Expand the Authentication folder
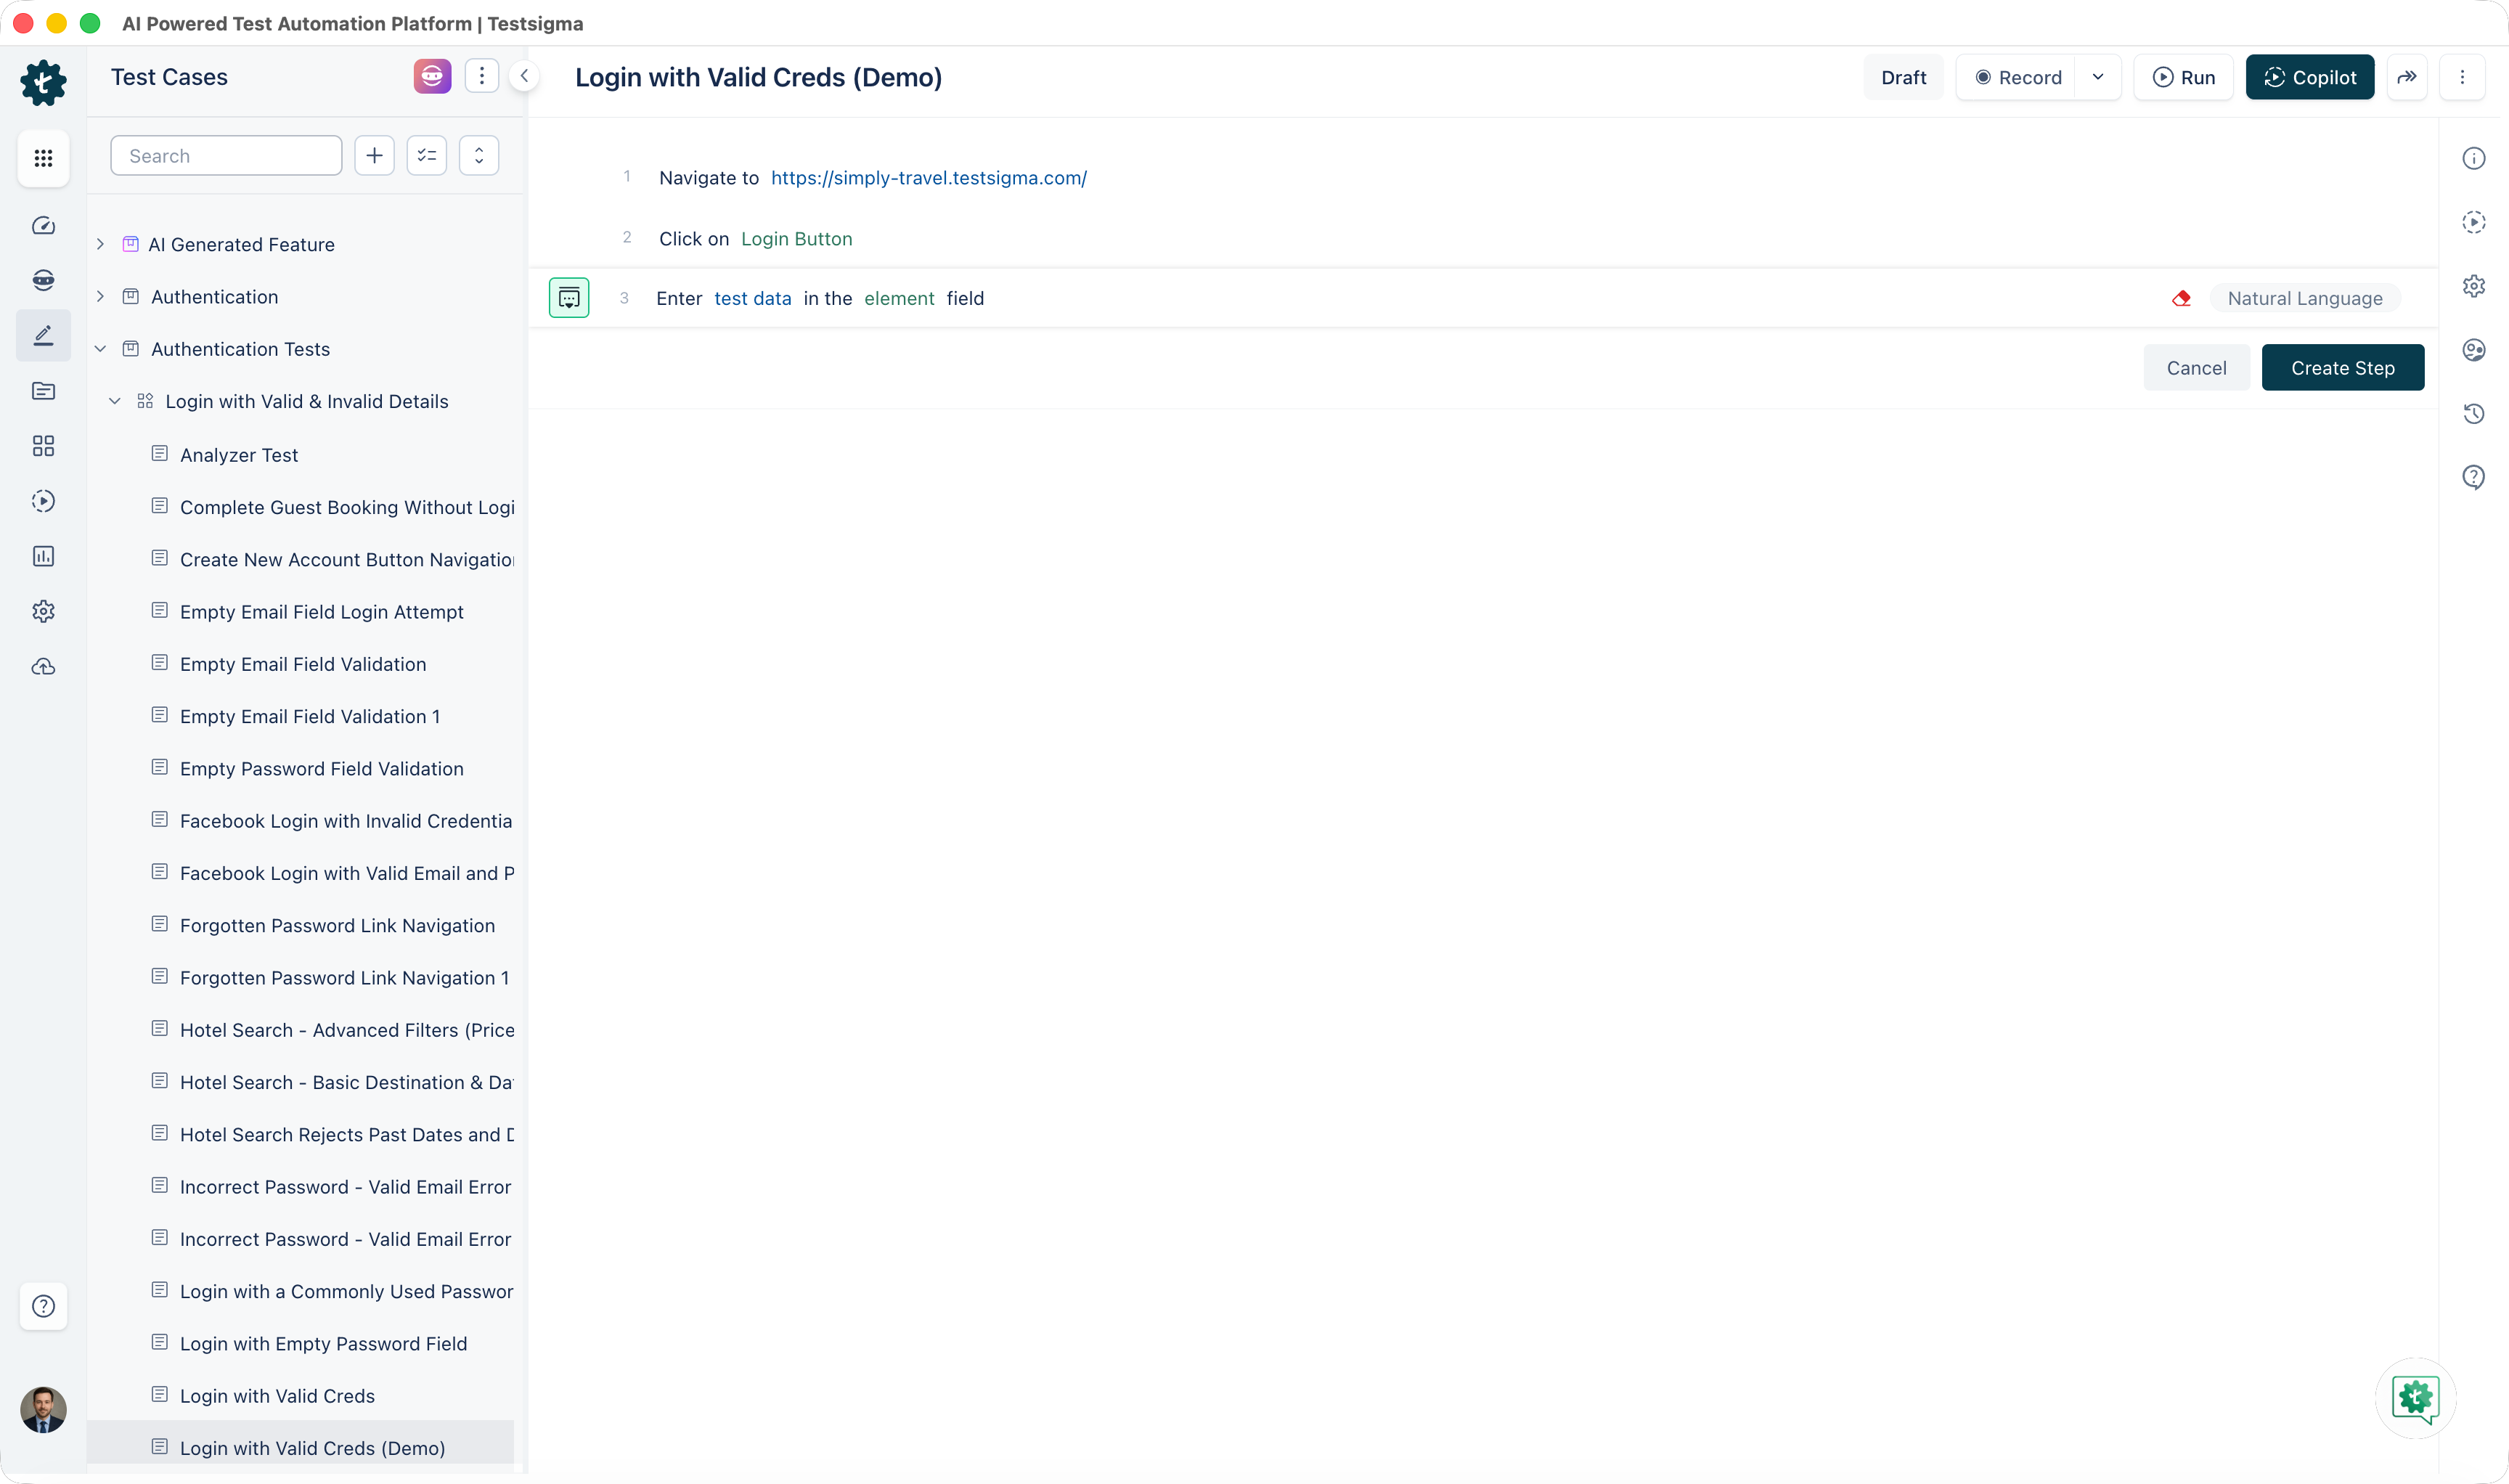The width and height of the screenshot is (2509, 1484). click(100, 296)
